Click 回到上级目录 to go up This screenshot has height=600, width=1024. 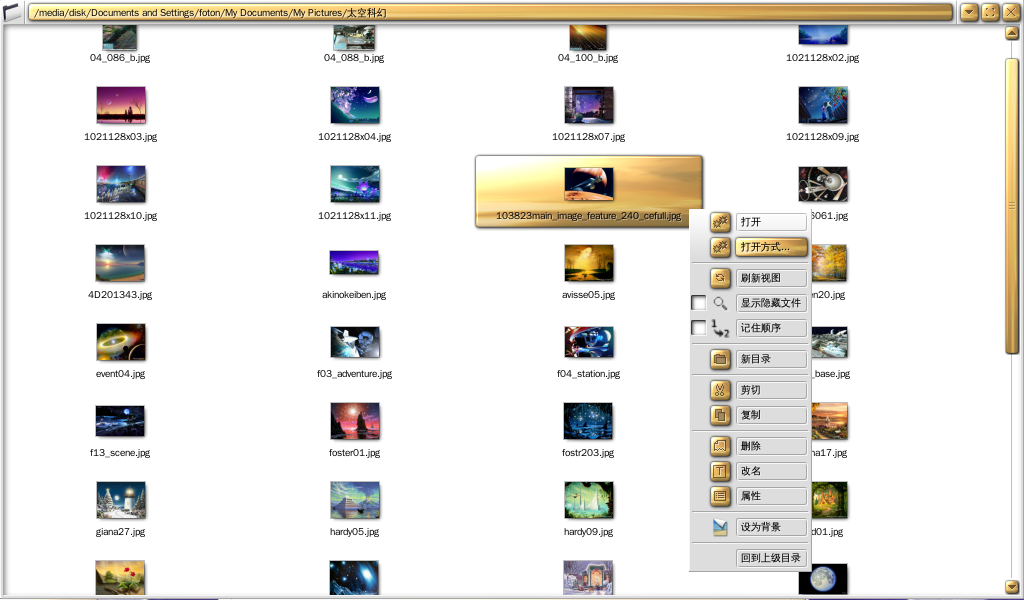[x=771, y=558]
